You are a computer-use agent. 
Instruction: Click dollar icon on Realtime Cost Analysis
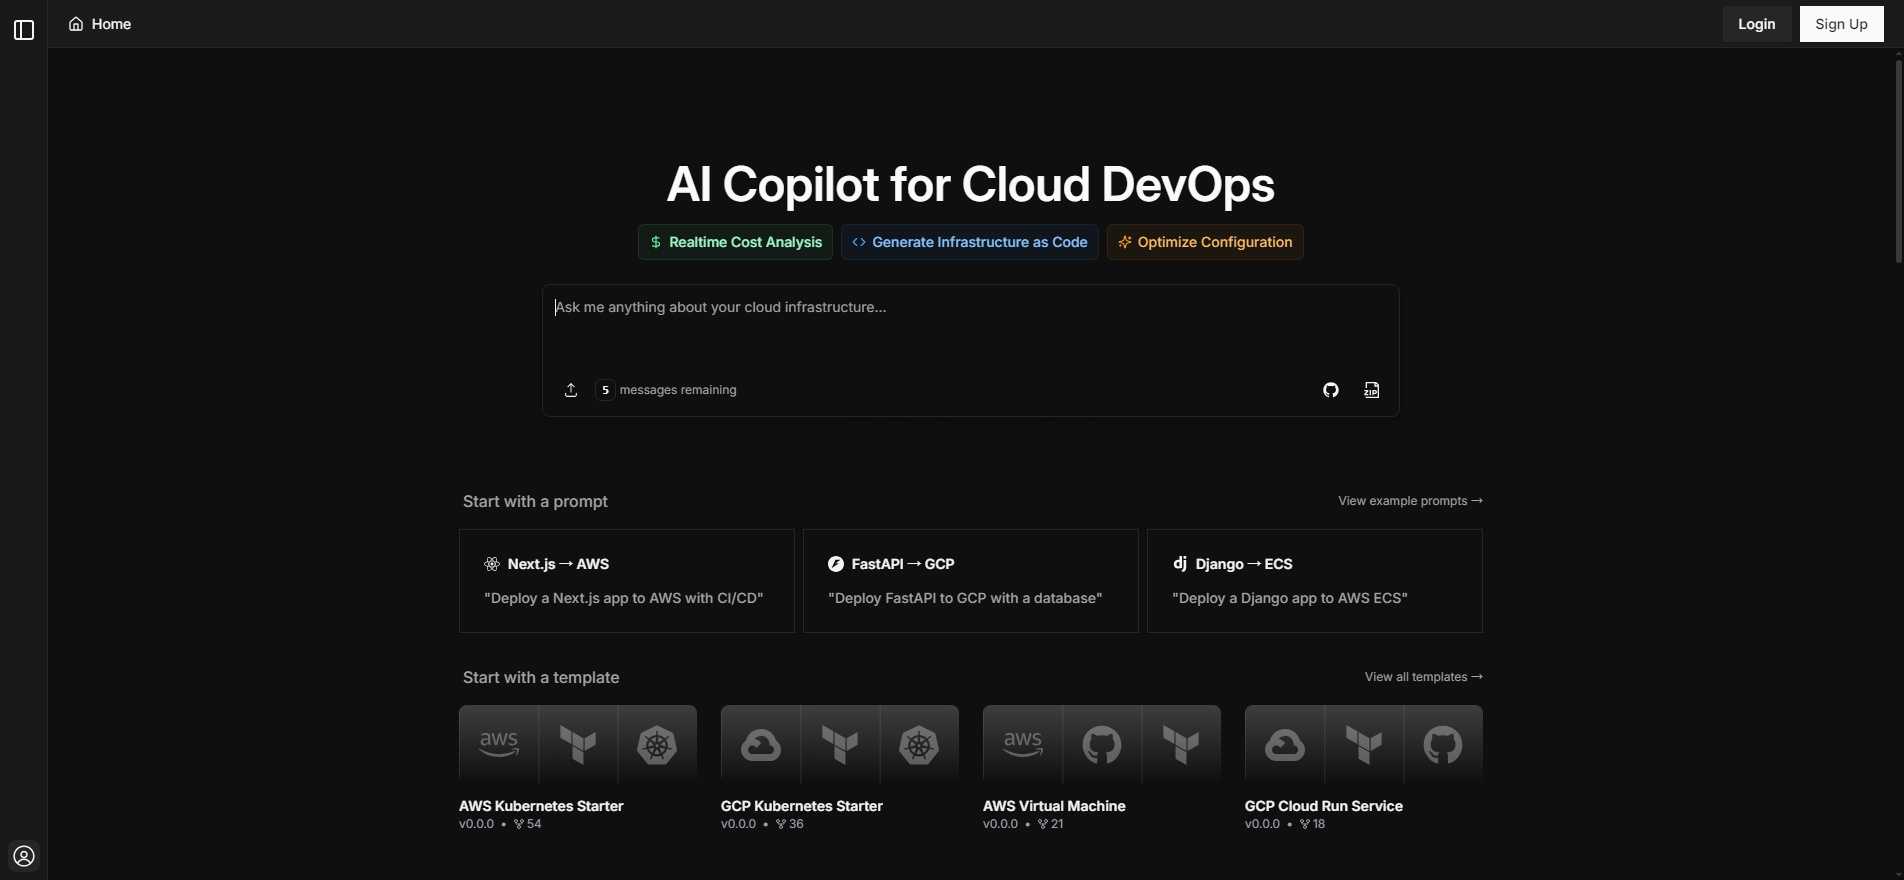pos(656,242)
